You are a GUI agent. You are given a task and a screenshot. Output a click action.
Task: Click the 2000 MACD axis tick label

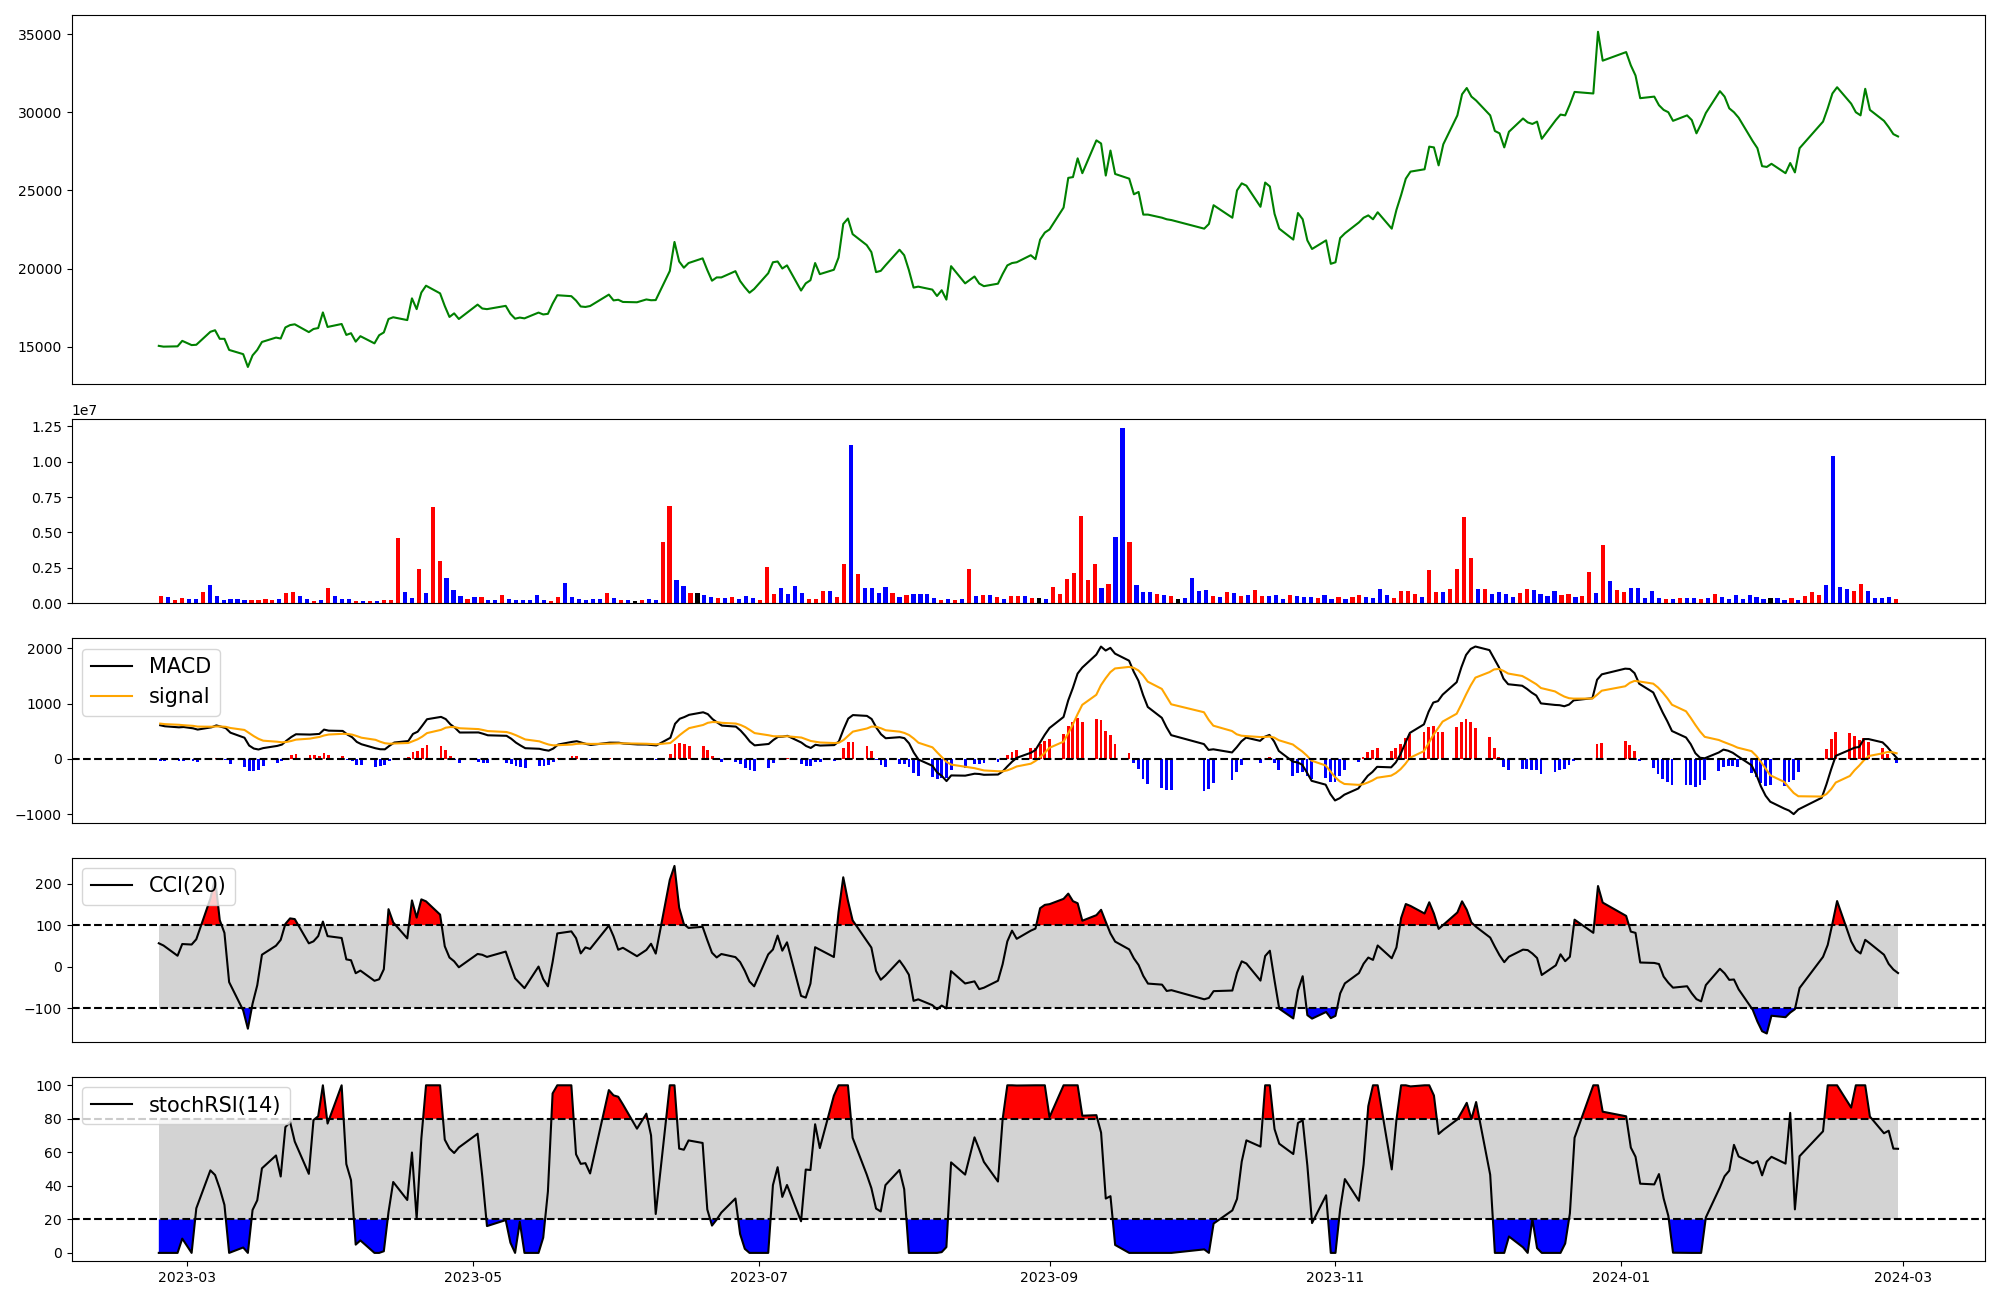(46, 649)
